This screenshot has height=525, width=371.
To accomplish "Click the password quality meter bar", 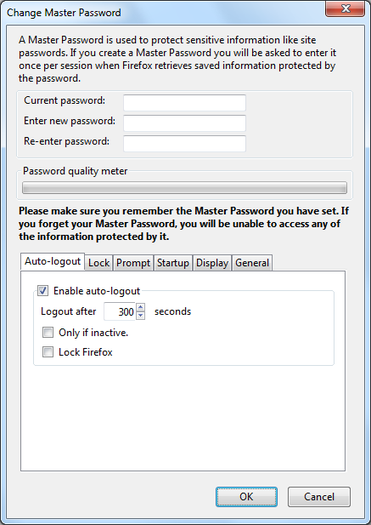I will click(184, 188).
